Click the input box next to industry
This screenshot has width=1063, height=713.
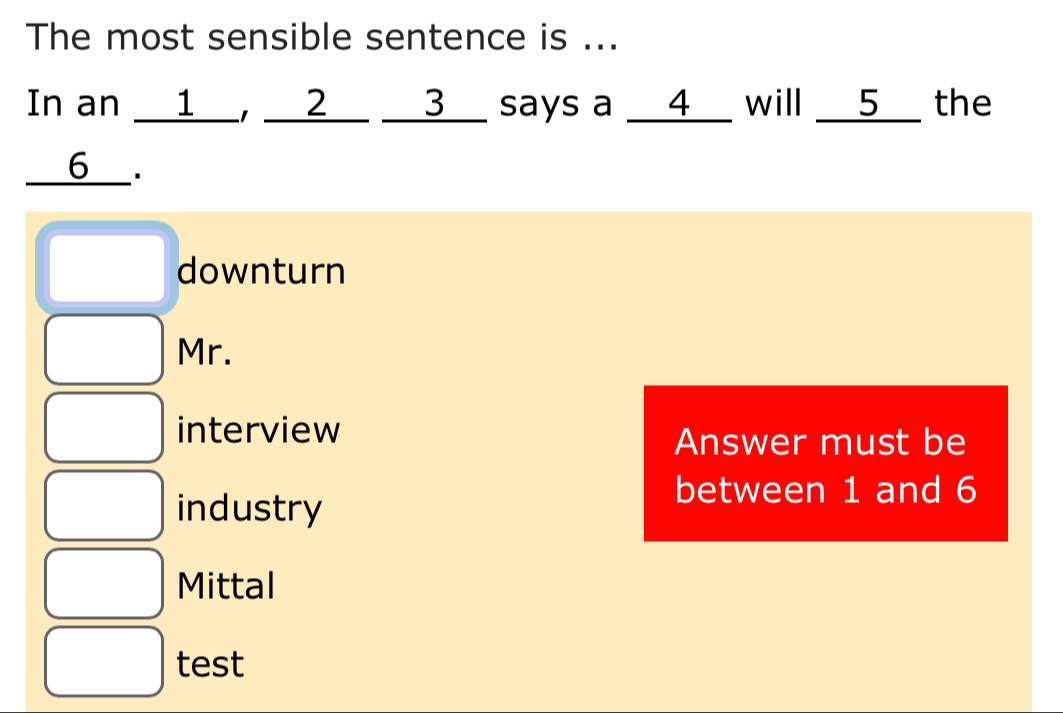click(104, 507)
